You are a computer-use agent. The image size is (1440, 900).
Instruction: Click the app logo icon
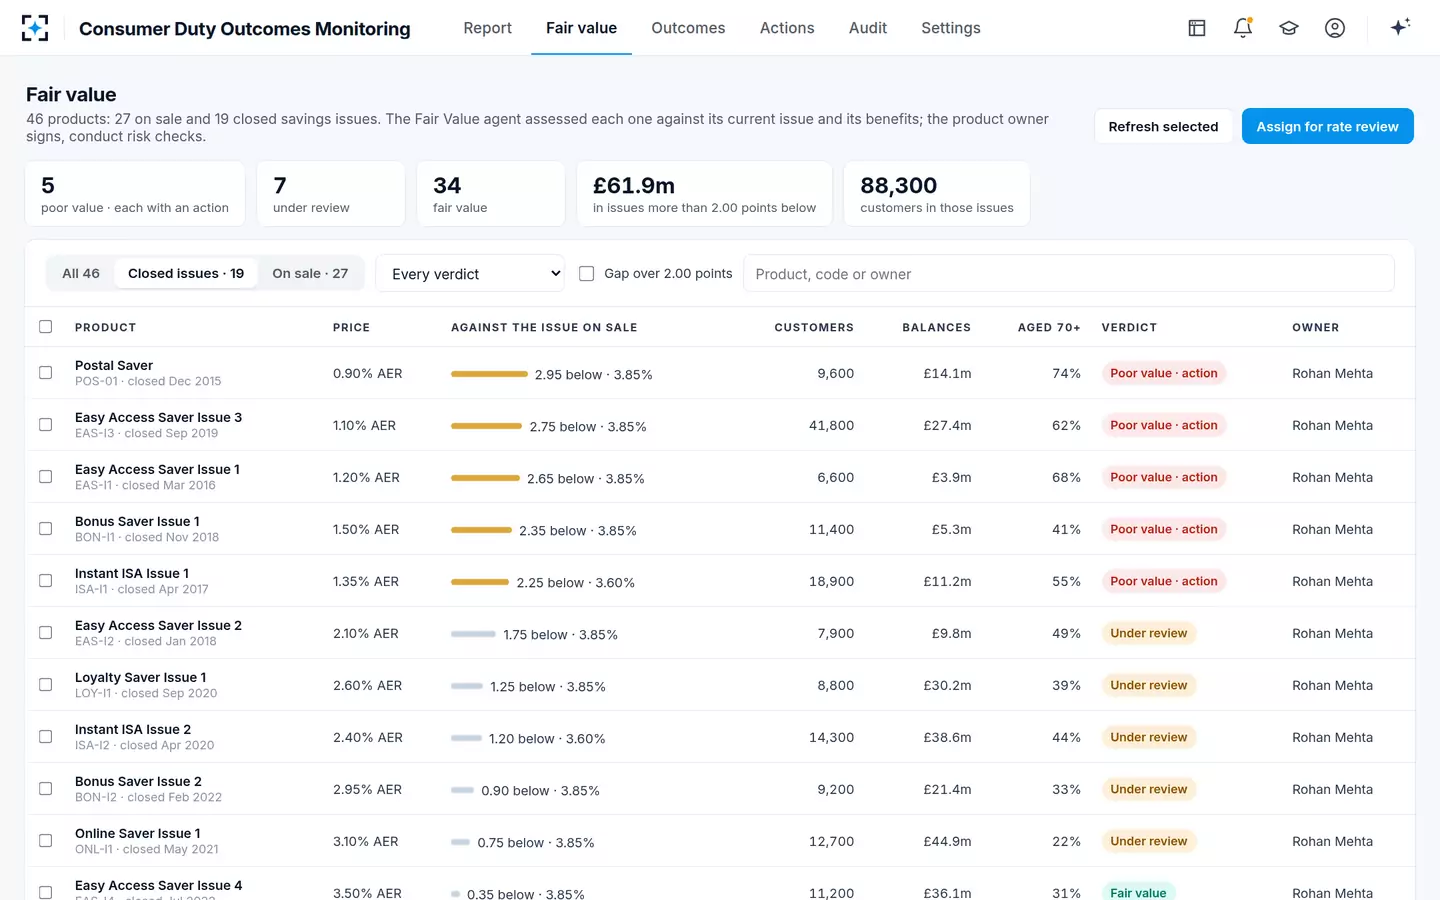coord(35,28)
